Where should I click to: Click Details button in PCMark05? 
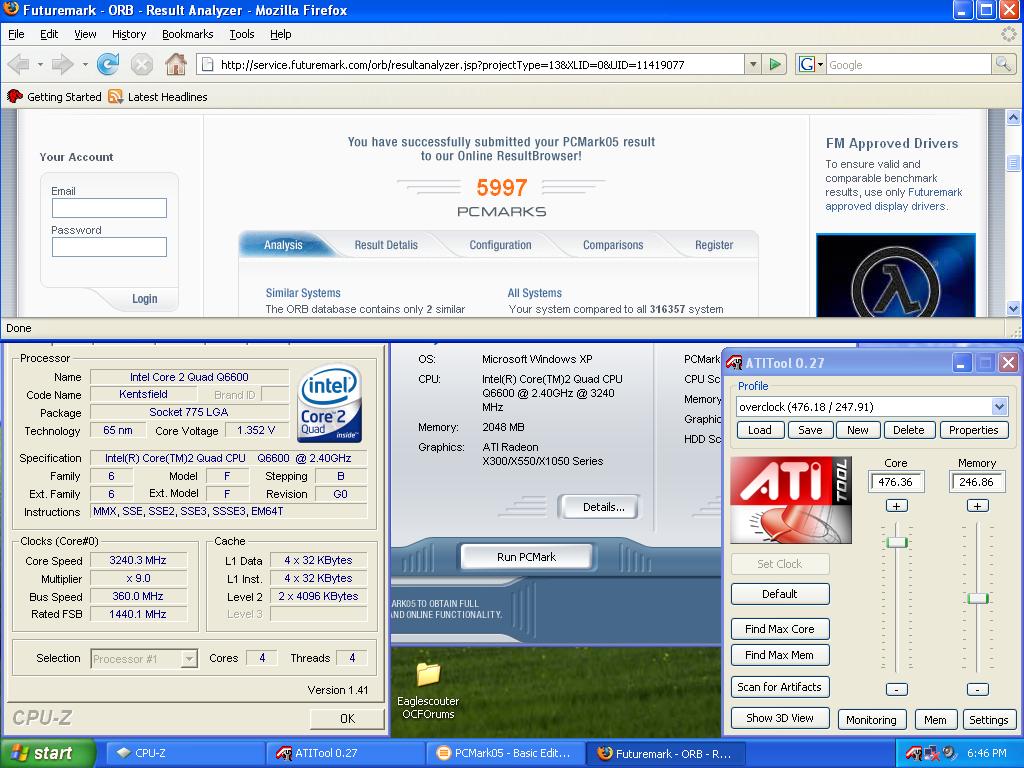600,507
